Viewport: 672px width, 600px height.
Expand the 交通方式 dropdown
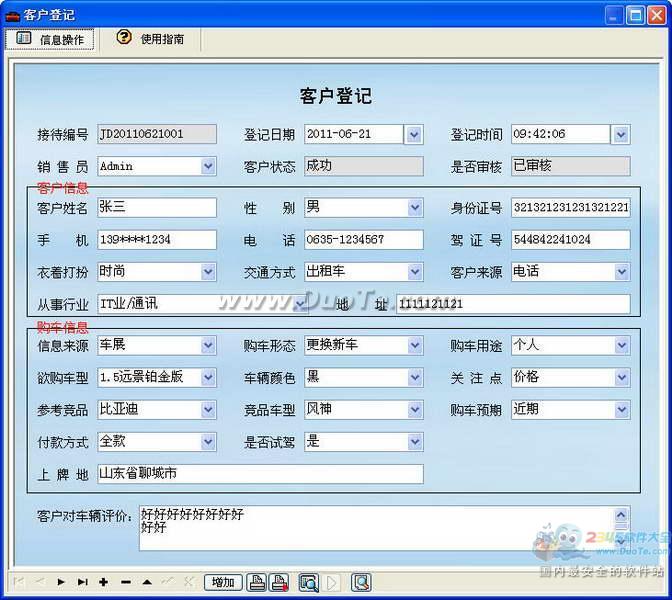pos(414,272)
